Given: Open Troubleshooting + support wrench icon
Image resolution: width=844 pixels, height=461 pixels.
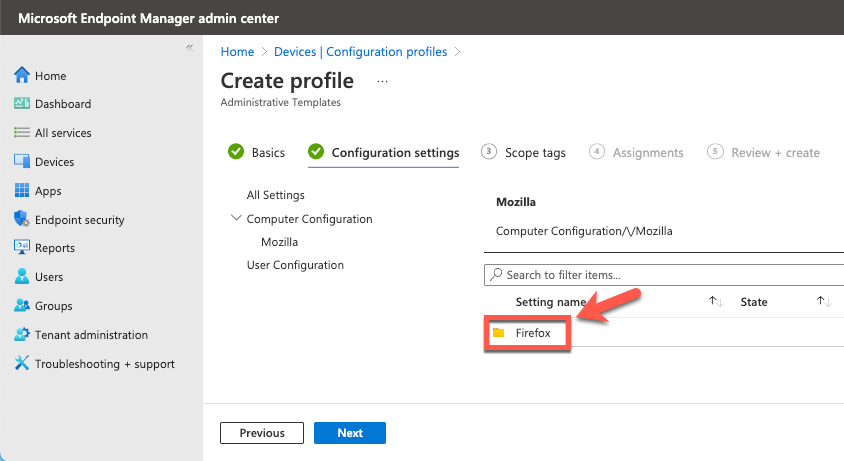Looking at the screenshot, I should tap(22, 363).
